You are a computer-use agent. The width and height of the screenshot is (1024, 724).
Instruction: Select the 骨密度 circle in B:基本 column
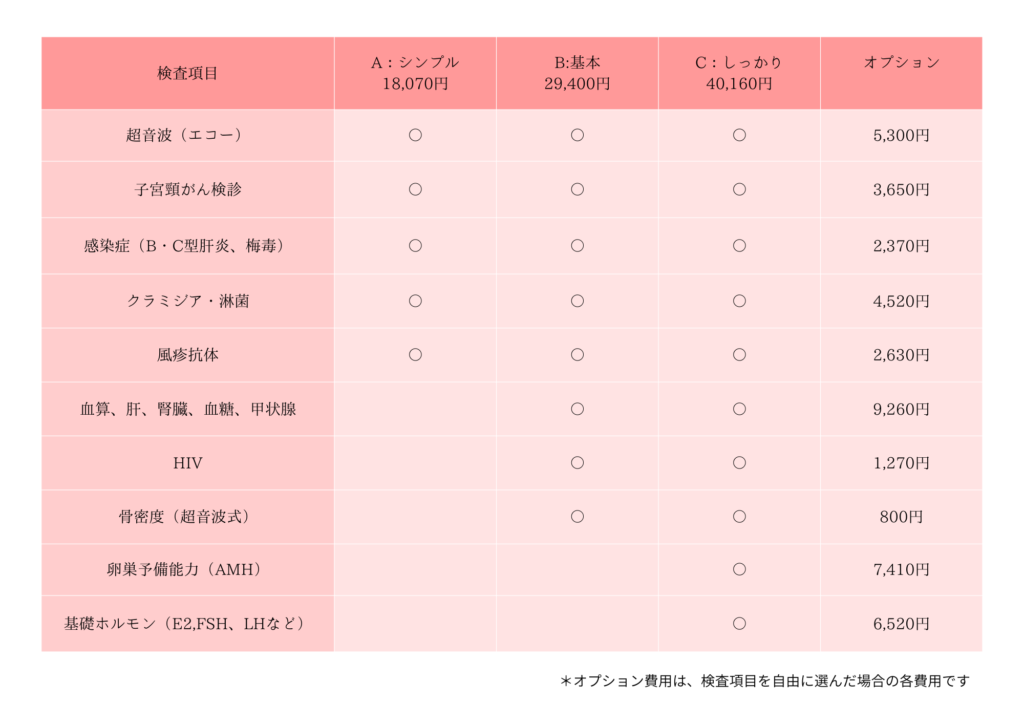click(577, 516)
